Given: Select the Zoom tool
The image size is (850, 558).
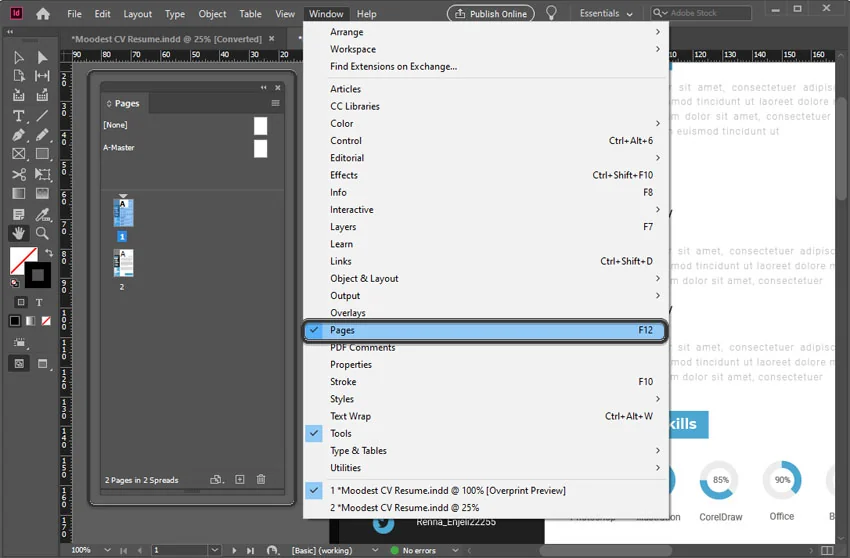Looking at the screenshot, I should tap(42, 233).
